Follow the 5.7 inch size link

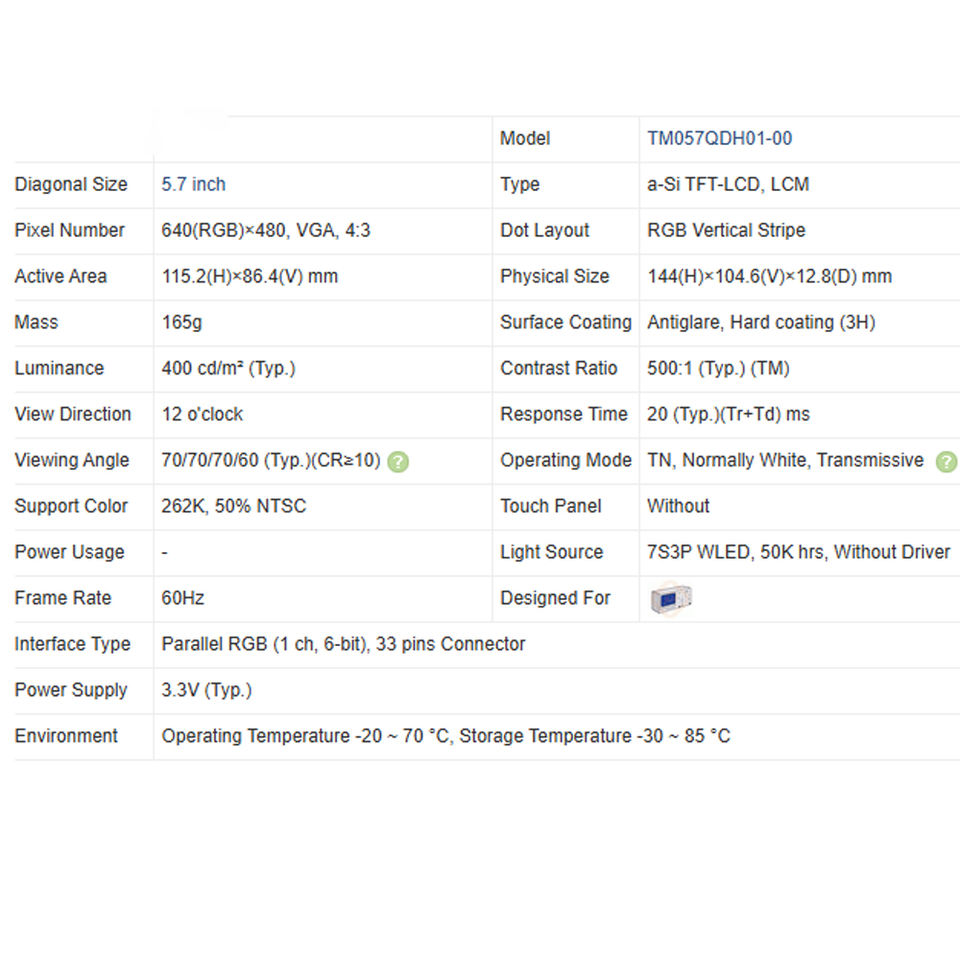point(193,184)
